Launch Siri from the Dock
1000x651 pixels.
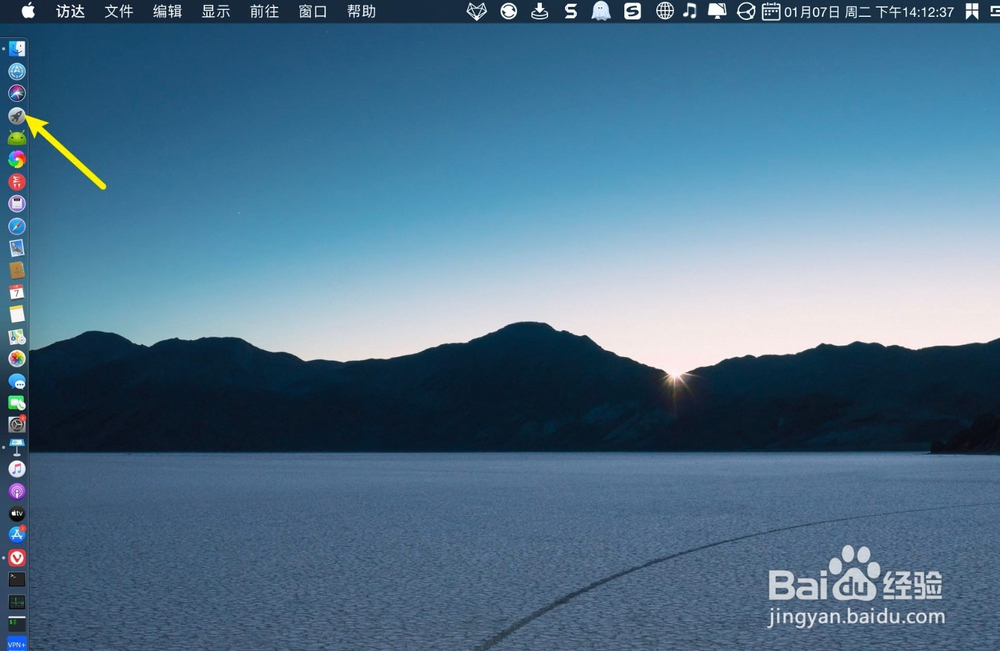(17, 93)
